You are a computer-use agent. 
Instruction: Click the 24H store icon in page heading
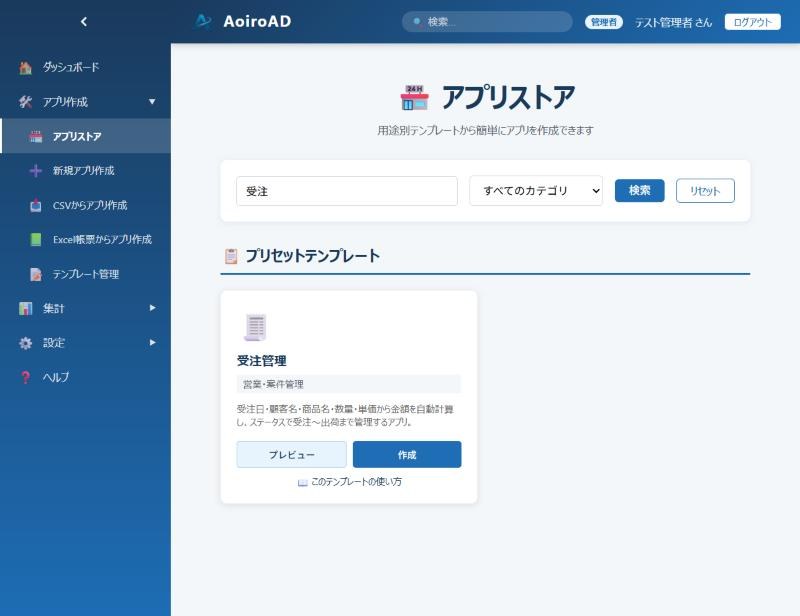414,97
